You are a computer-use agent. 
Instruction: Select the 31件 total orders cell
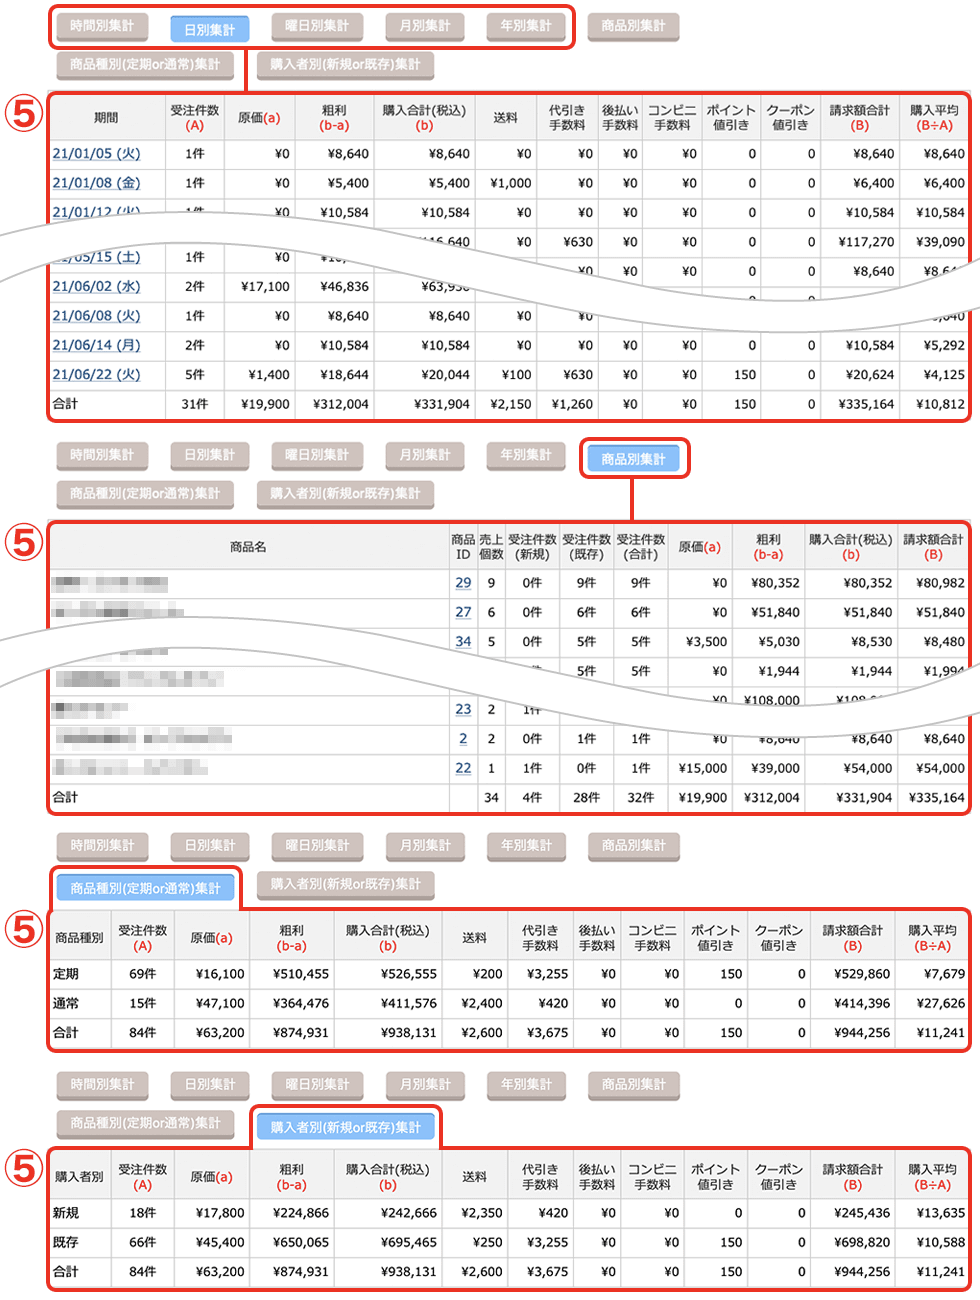tap(195, 404)
